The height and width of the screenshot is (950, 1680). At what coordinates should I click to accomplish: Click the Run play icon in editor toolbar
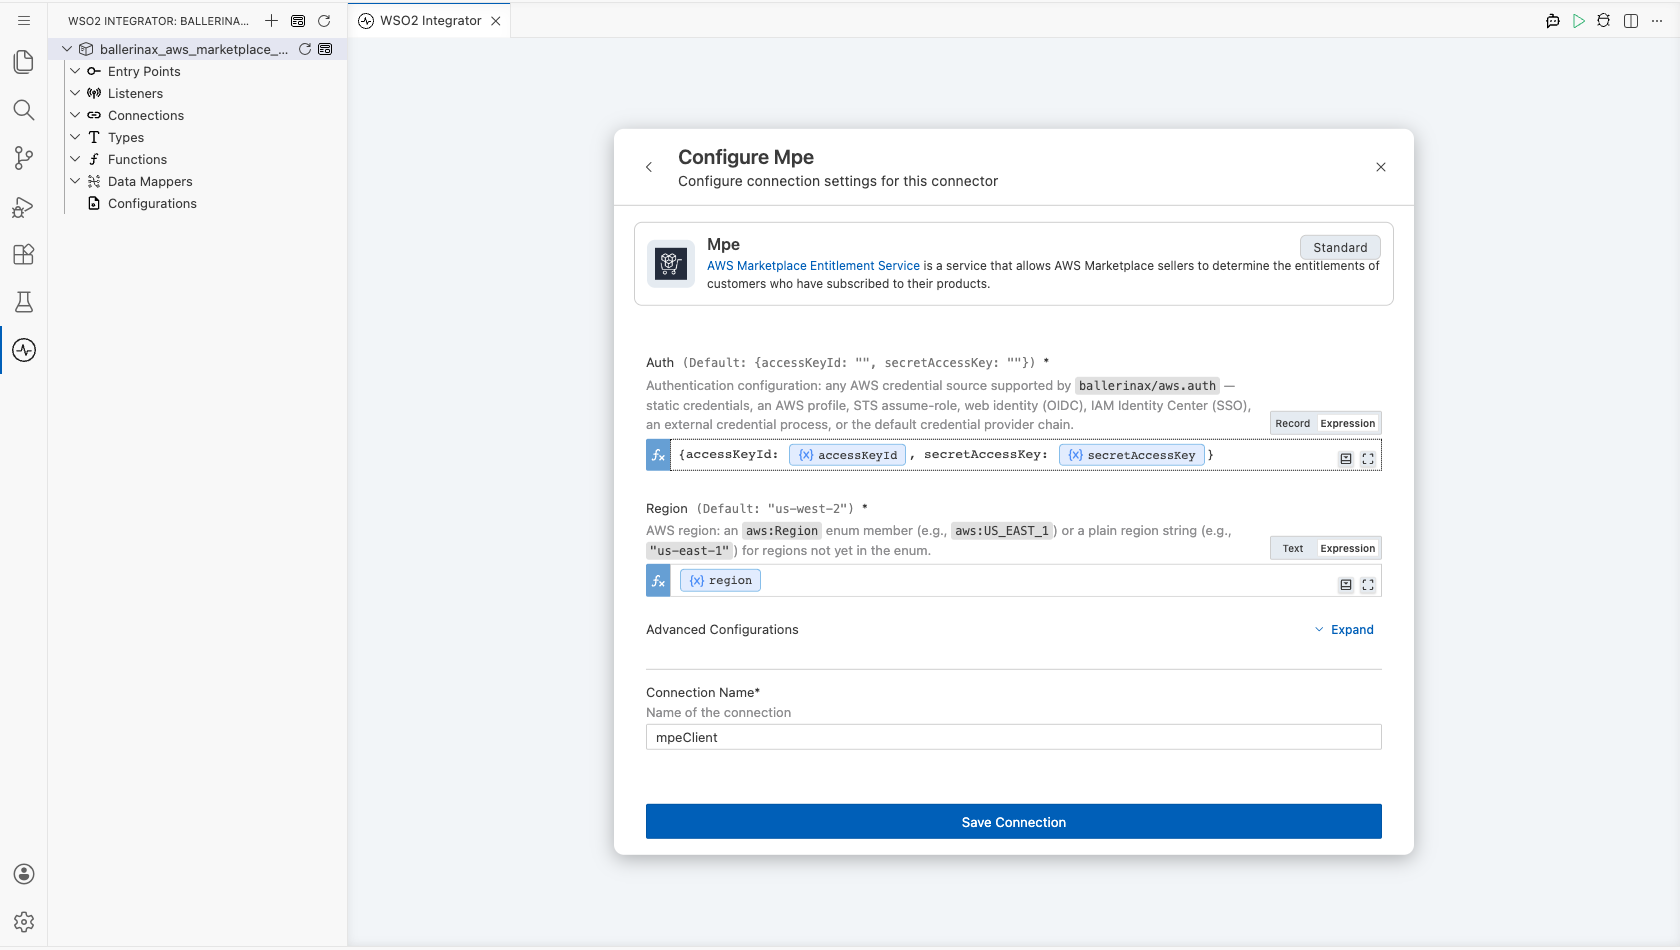click(x=1579, y=21)
